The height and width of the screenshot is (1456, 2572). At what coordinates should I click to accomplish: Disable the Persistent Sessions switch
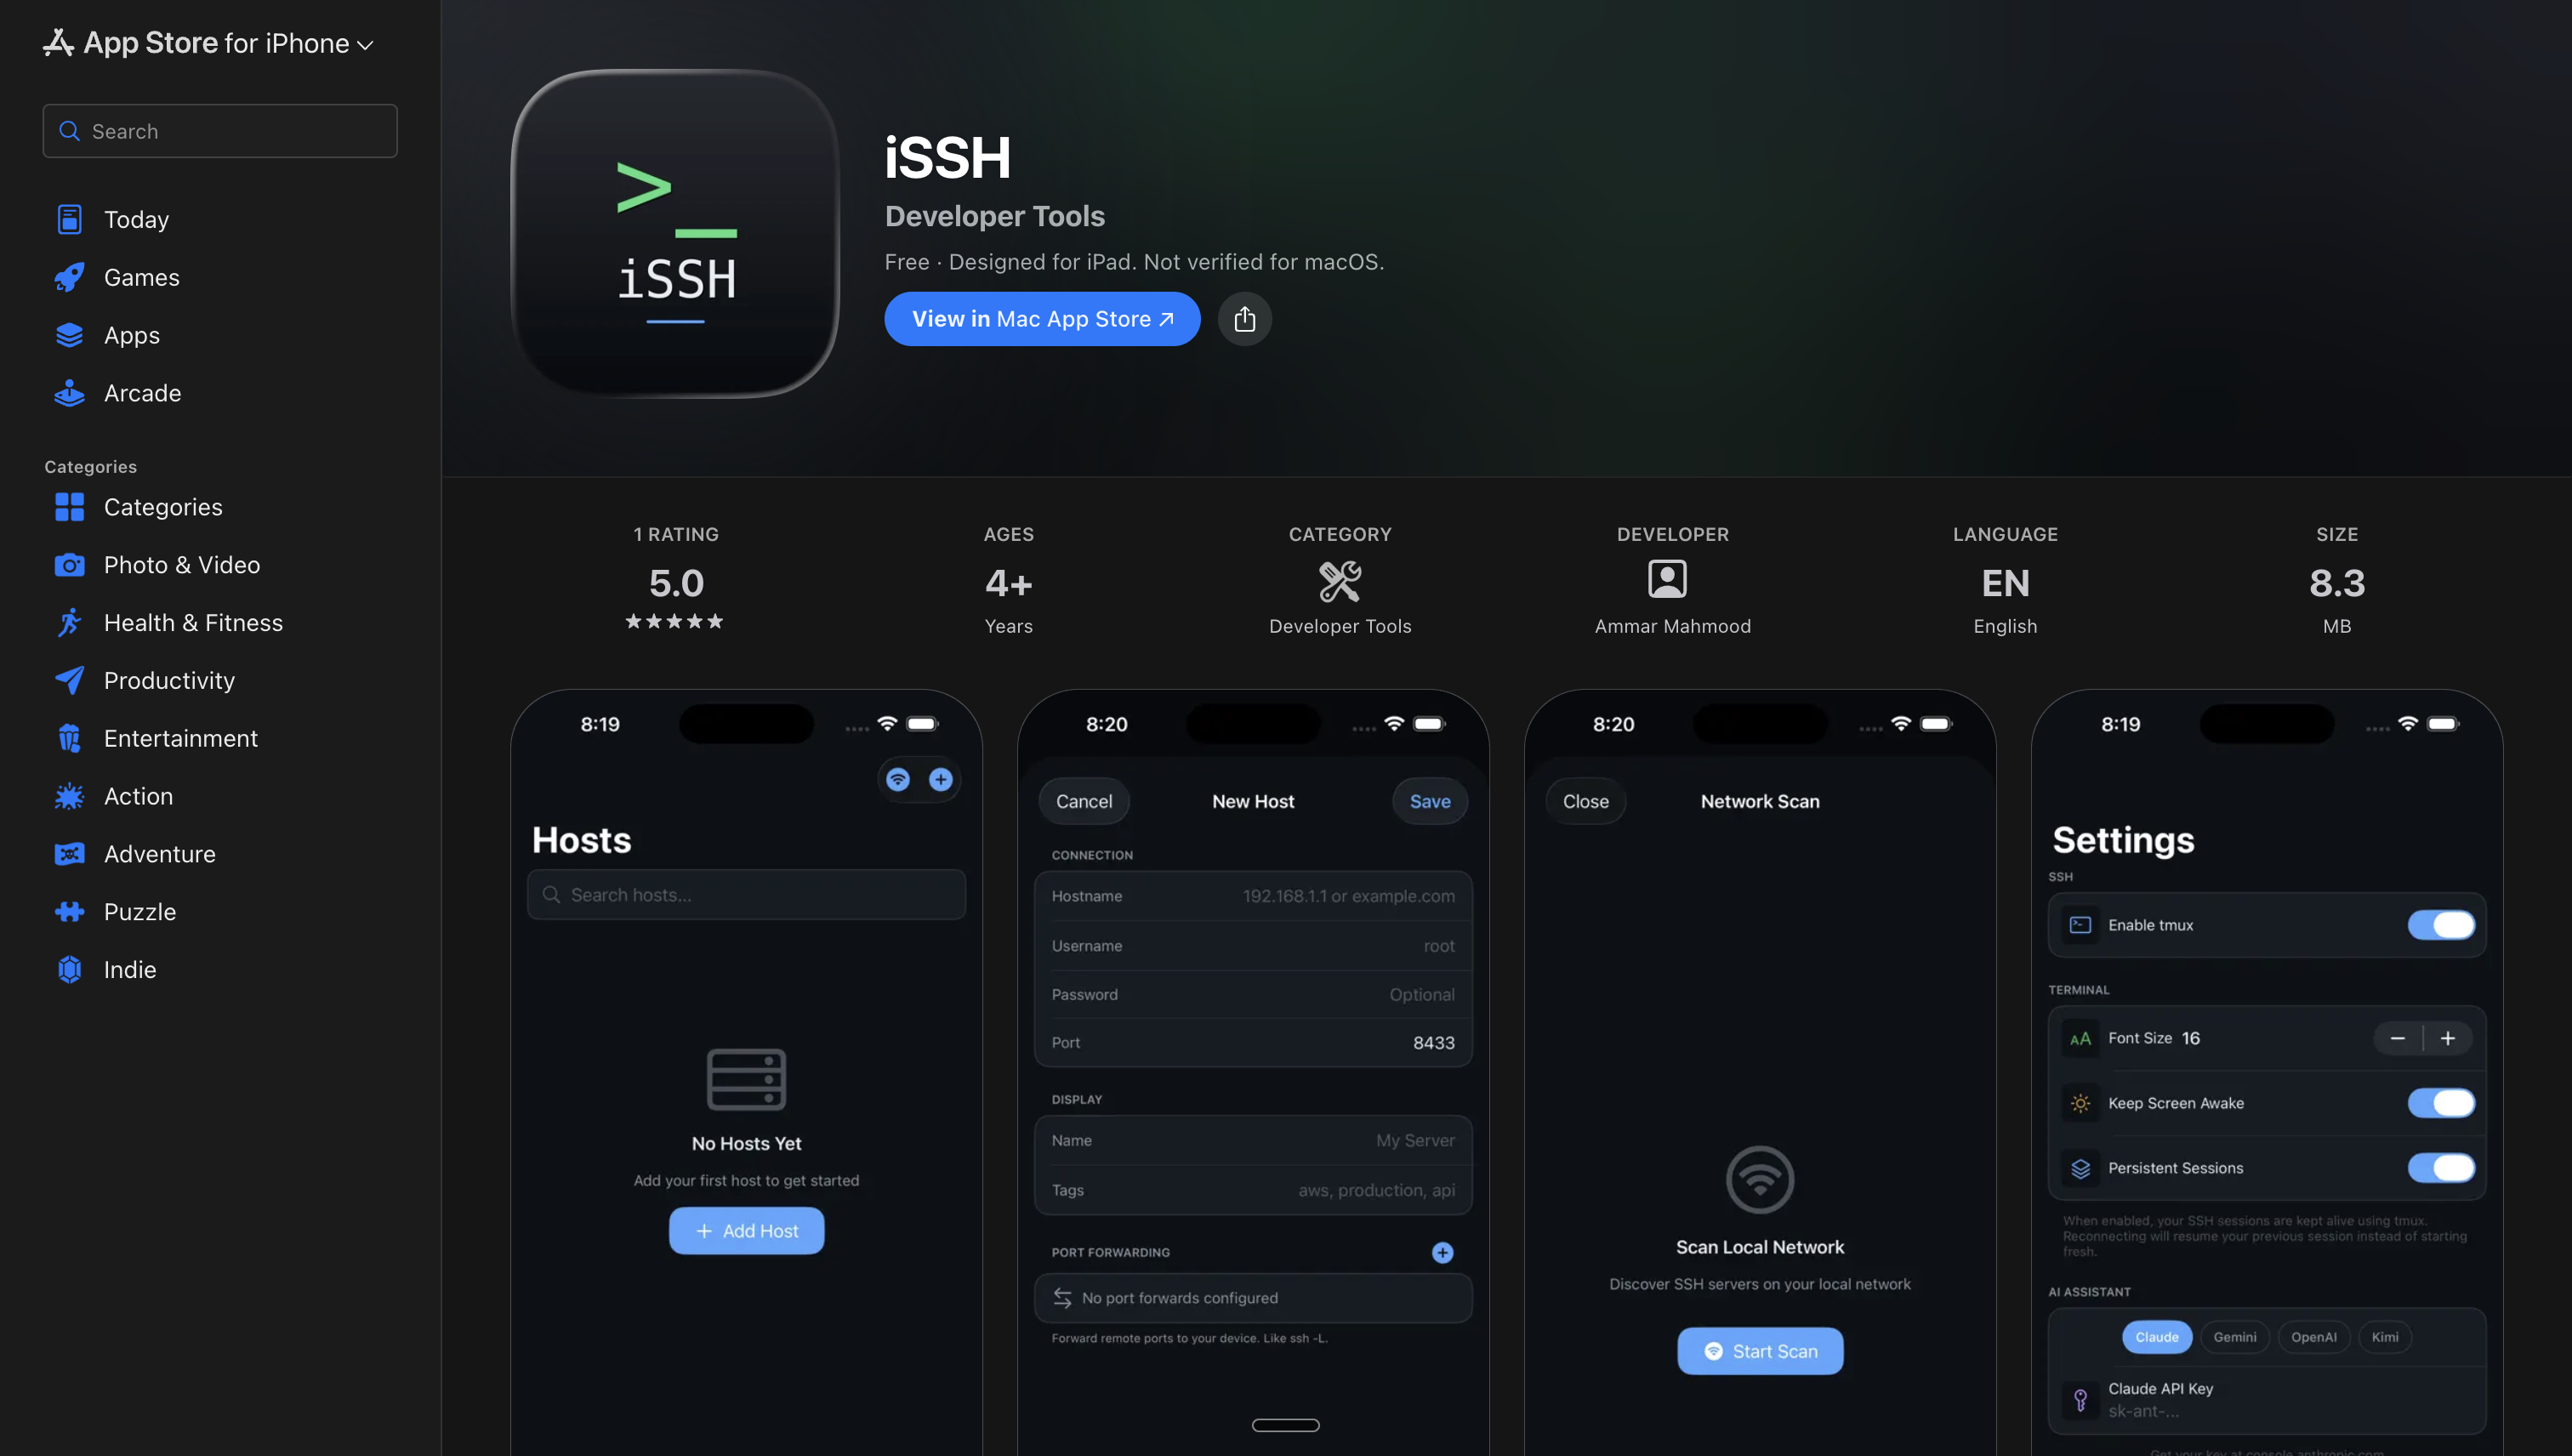coord(2441,1167)
